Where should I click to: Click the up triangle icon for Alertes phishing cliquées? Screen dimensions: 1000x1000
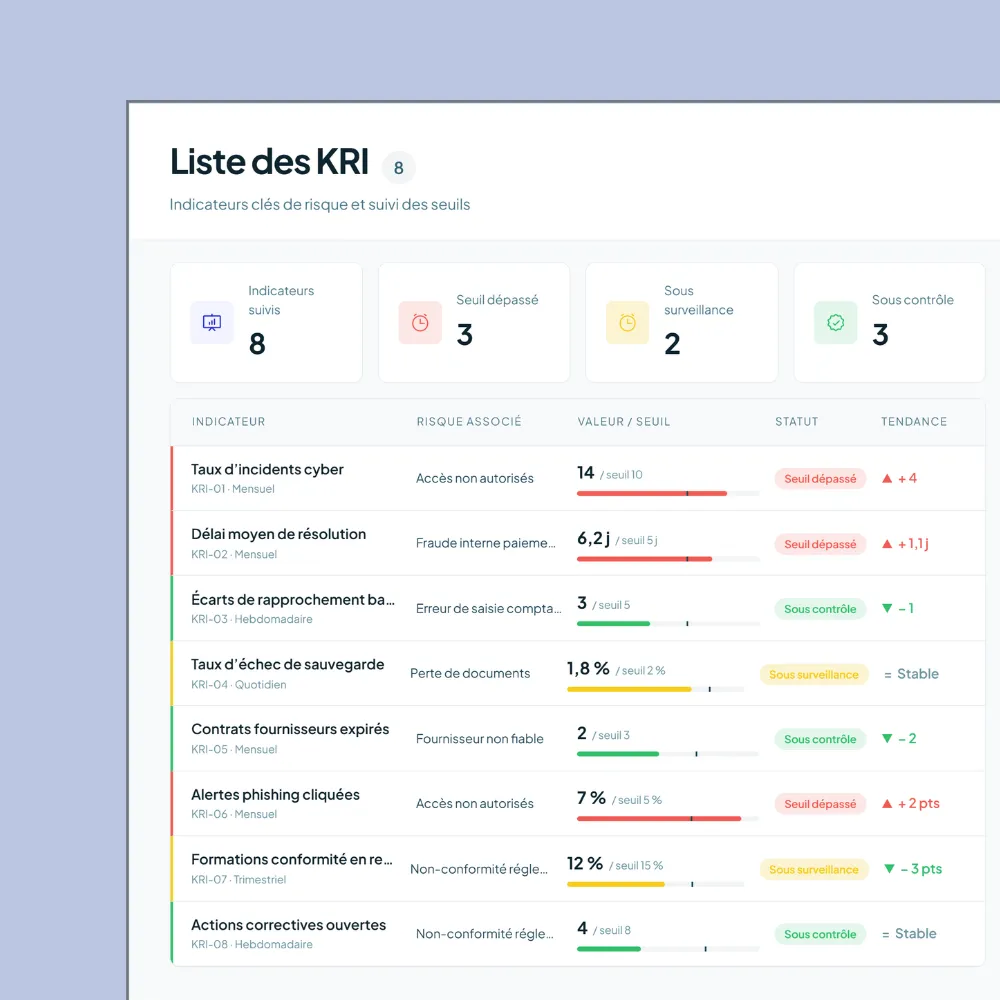click(886, 804)
